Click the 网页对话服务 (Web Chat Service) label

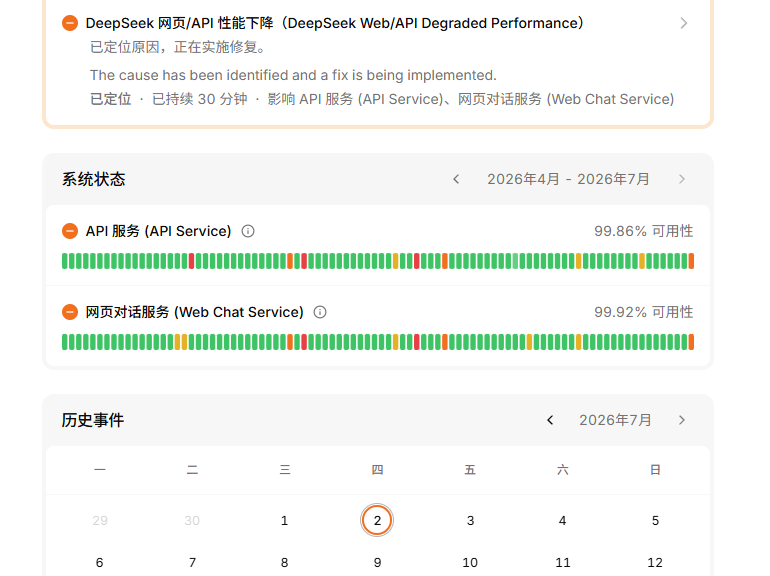(x=194, y=312)
